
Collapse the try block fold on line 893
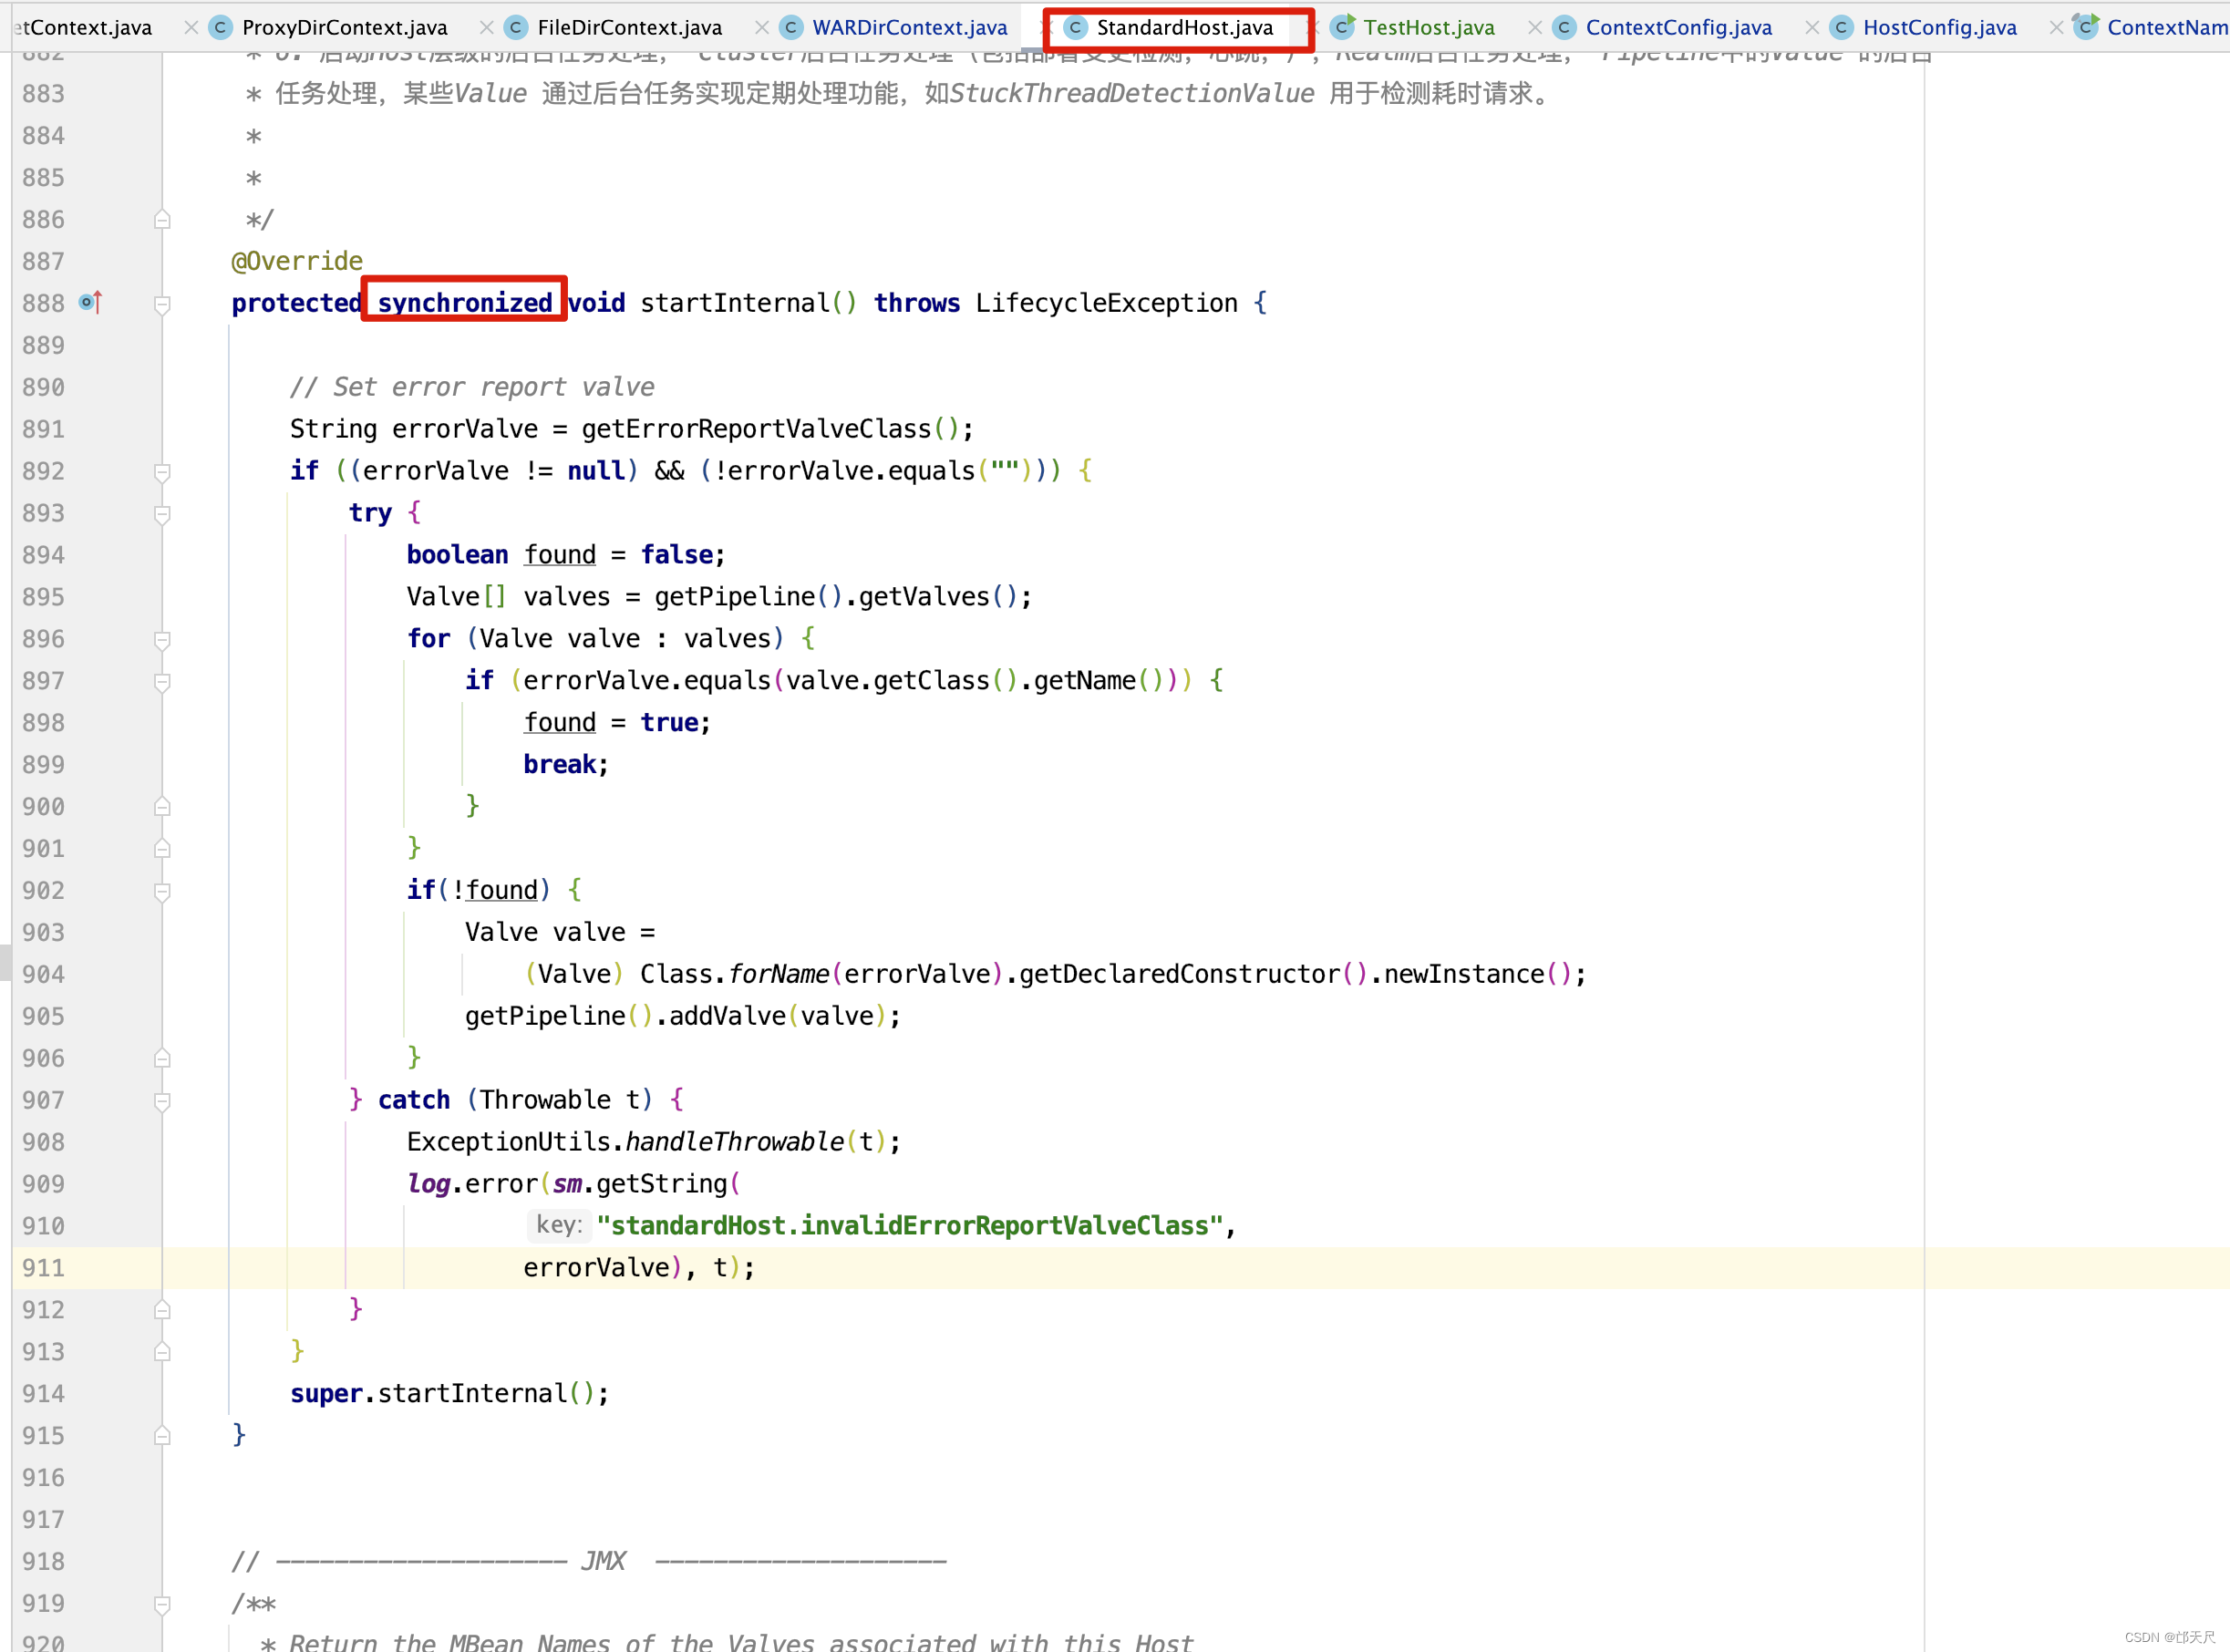(162, 514)
